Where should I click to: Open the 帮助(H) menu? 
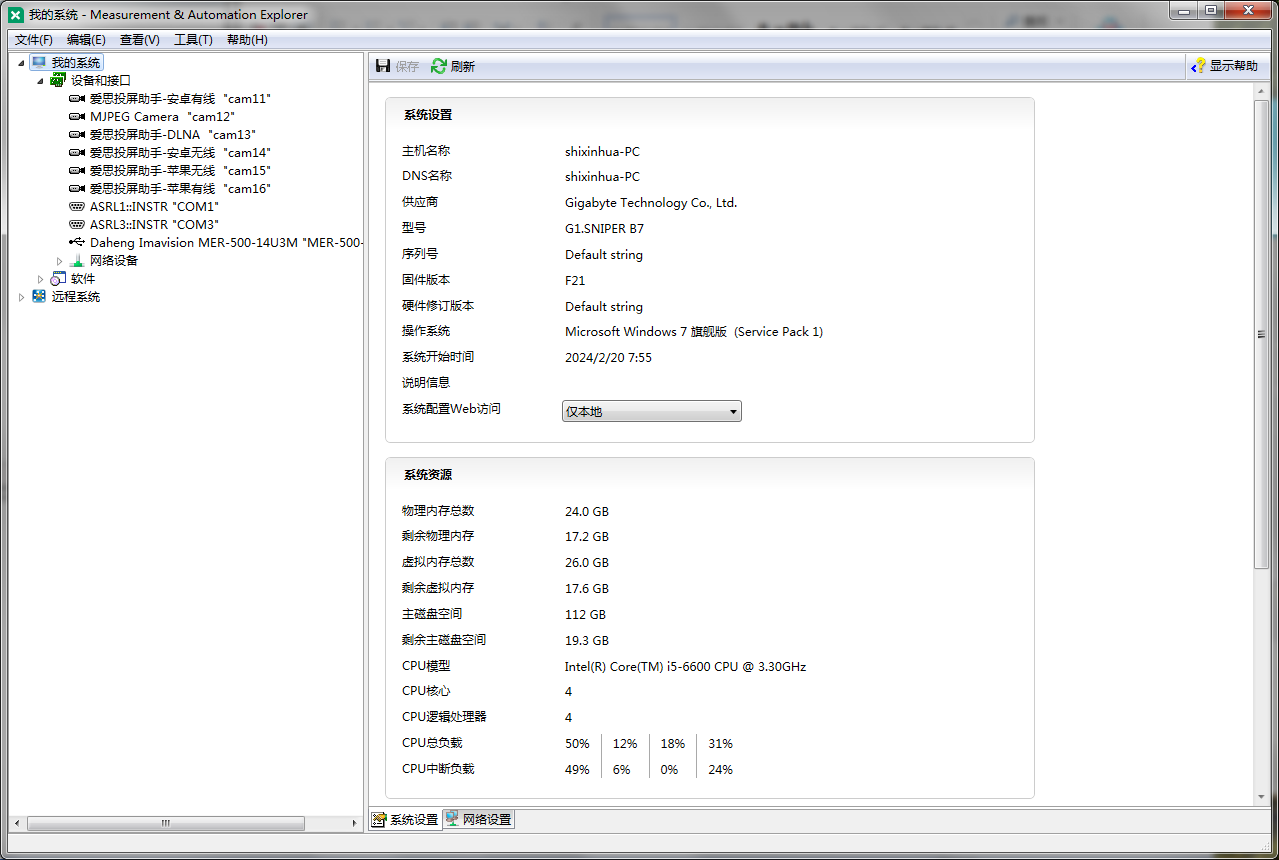click(x=247, y=40)
